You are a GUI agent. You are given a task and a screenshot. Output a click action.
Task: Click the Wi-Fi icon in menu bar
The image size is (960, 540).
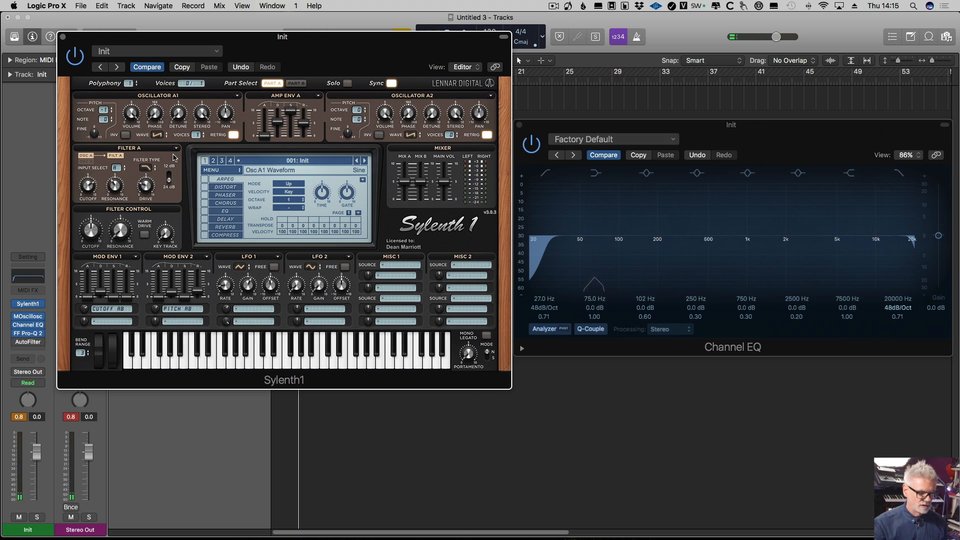click(x=823, y=6)
